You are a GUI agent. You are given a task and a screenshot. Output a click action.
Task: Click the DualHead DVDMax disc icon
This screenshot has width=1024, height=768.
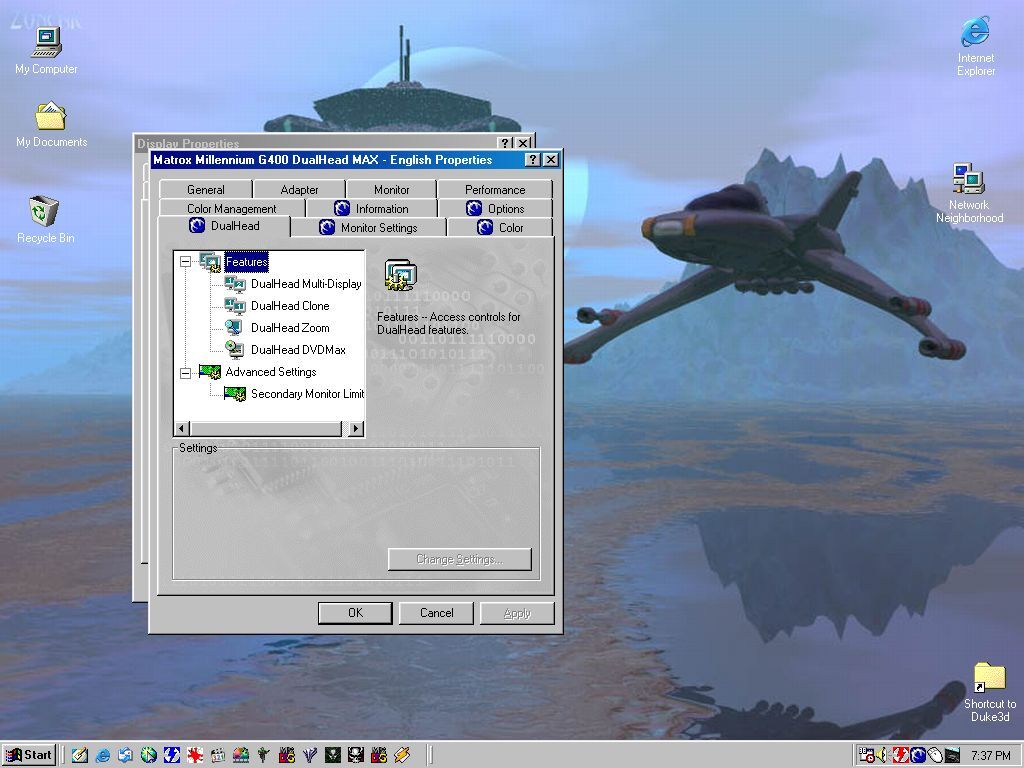235,350
